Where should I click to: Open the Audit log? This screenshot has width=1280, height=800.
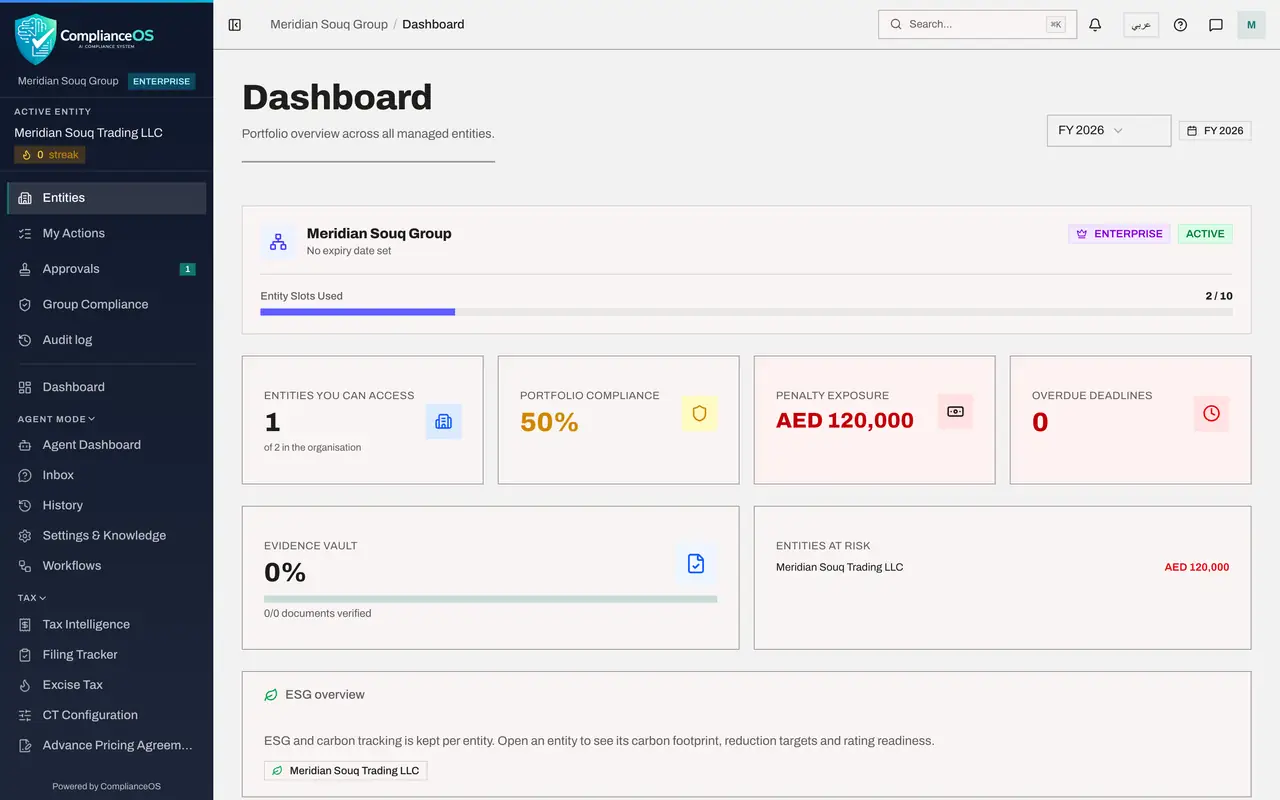click(107, 340)
